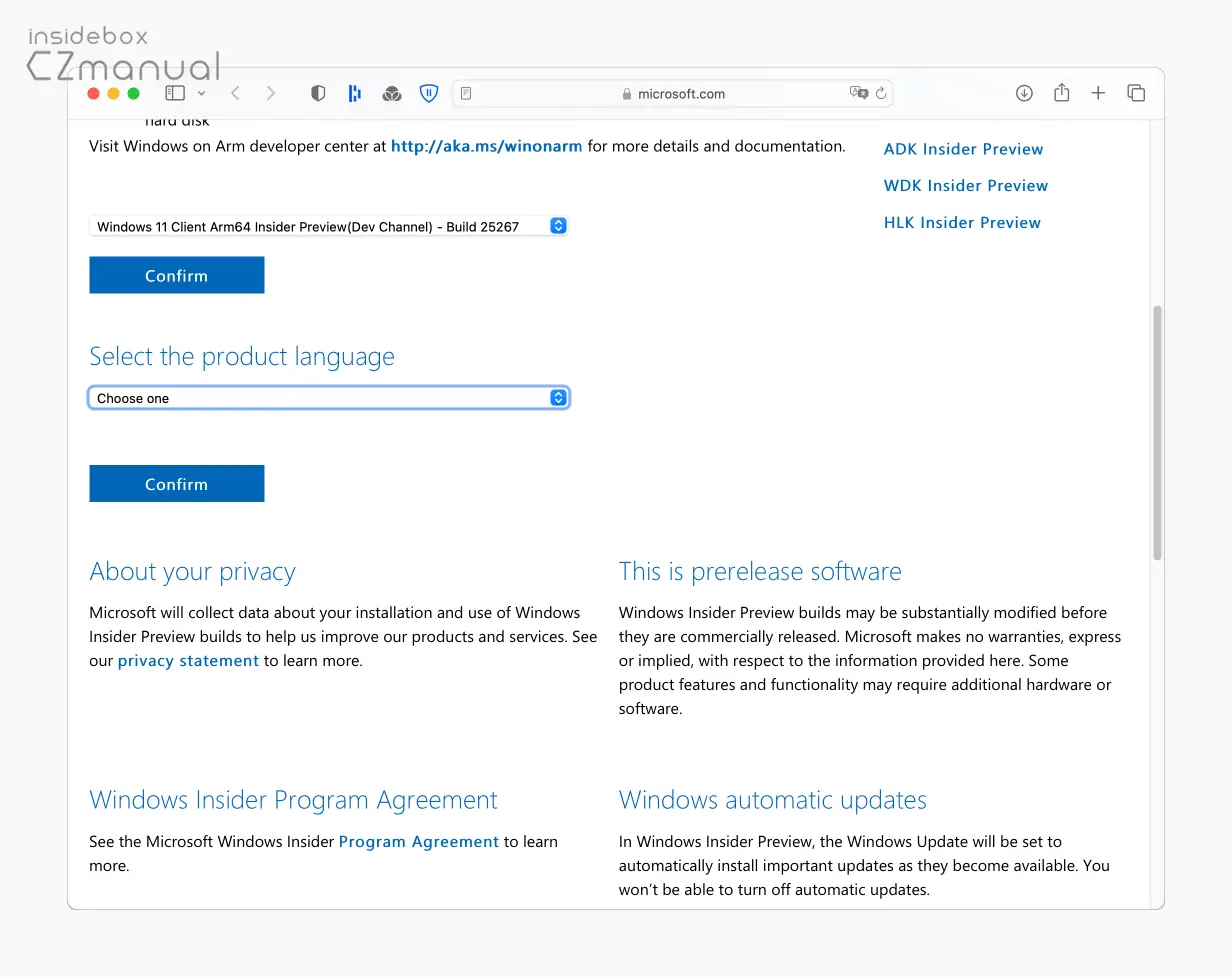Image resolution: width=1232 pixels, height=977 pixels.
Task: Open the Windows 11 build selection dropdown
Action: pyautogui.click(x=328, y=226)
